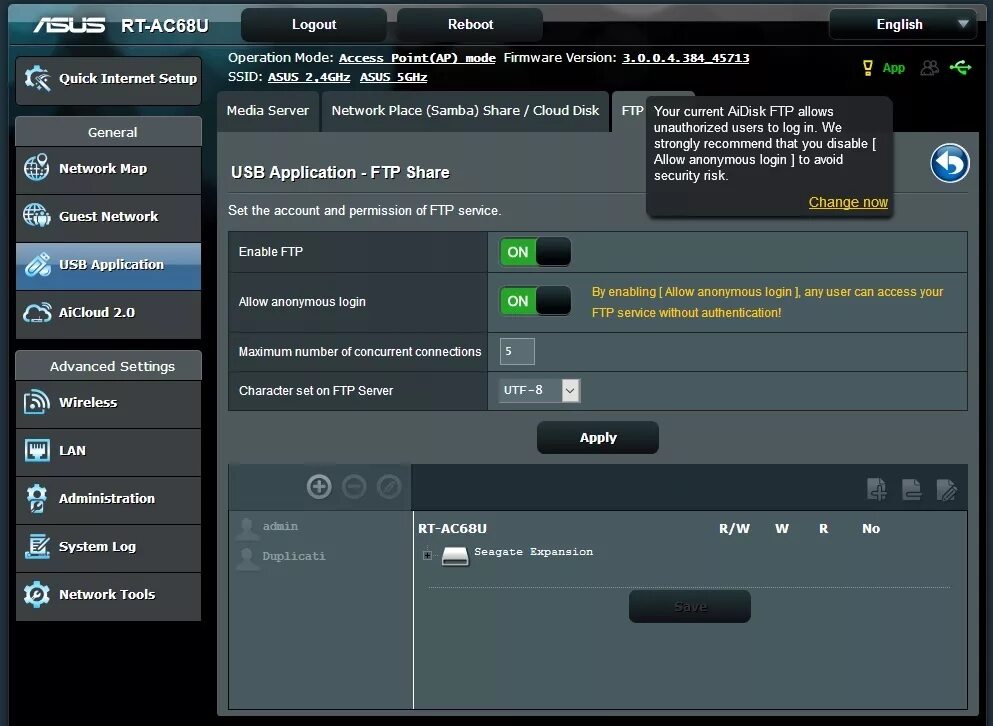Click the Administration gear icon
Image resolution: width=993 pixels, height=726 pixels.
[x=37, y=499]
